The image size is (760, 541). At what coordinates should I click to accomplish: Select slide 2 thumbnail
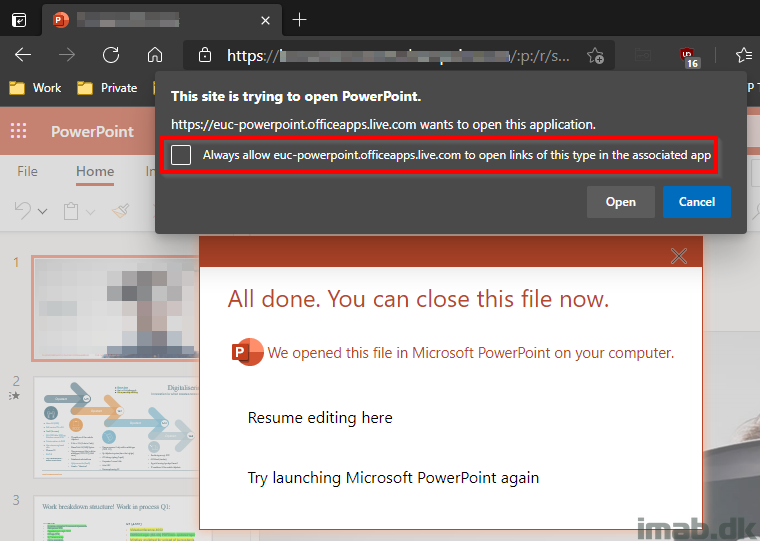point(116,427)
